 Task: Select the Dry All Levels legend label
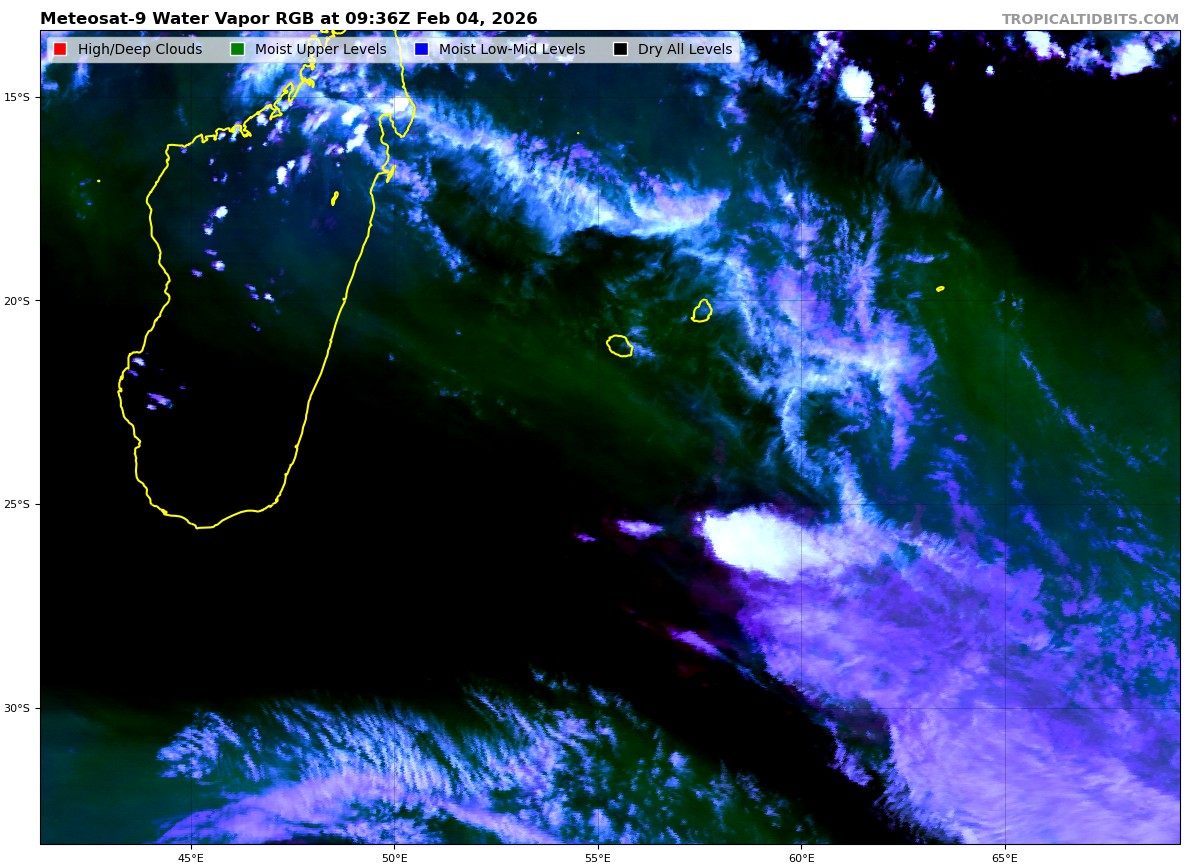point(684,50)
